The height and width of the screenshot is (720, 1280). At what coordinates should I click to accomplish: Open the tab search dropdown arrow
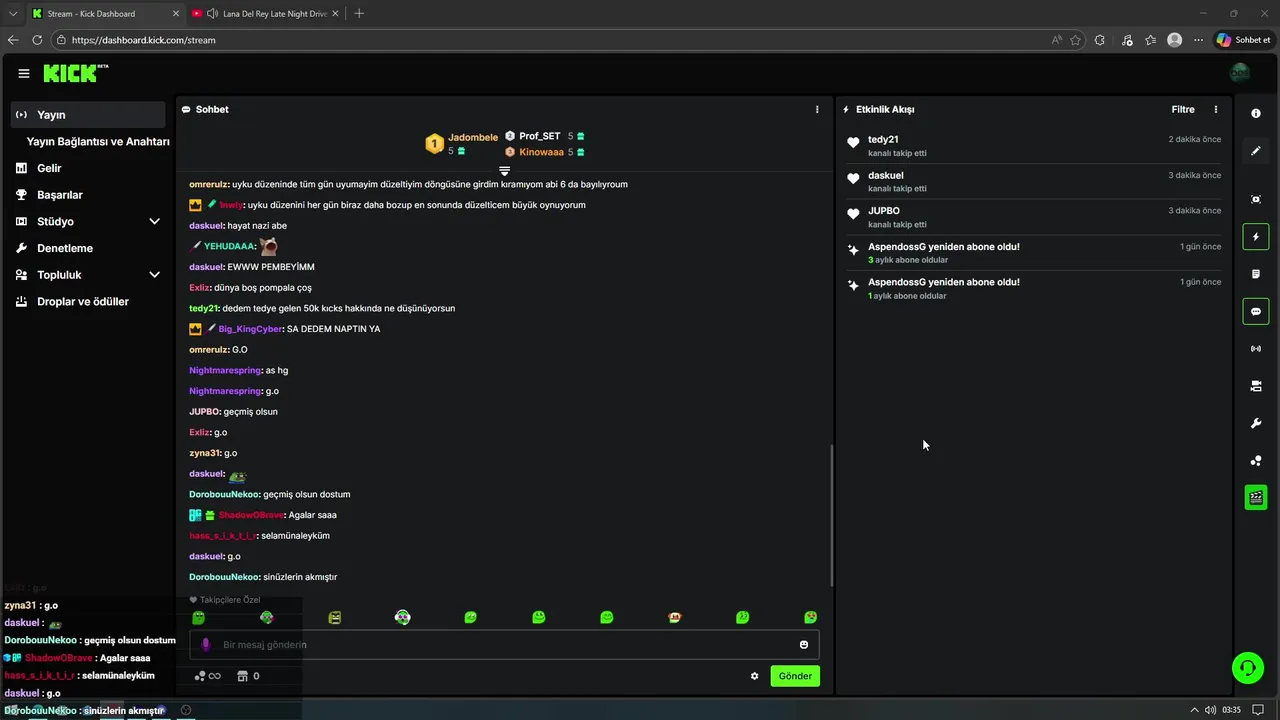[x=13, y=14]
